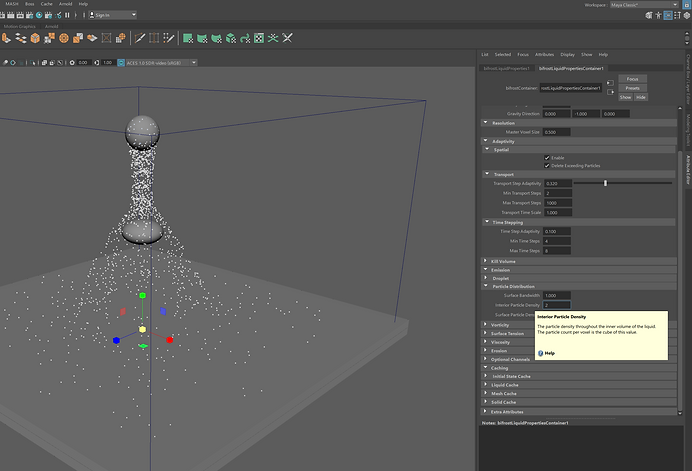Open the Attributes menu in Attribute Editor
This screenshot has height=471, width=692.
[545, 55]
